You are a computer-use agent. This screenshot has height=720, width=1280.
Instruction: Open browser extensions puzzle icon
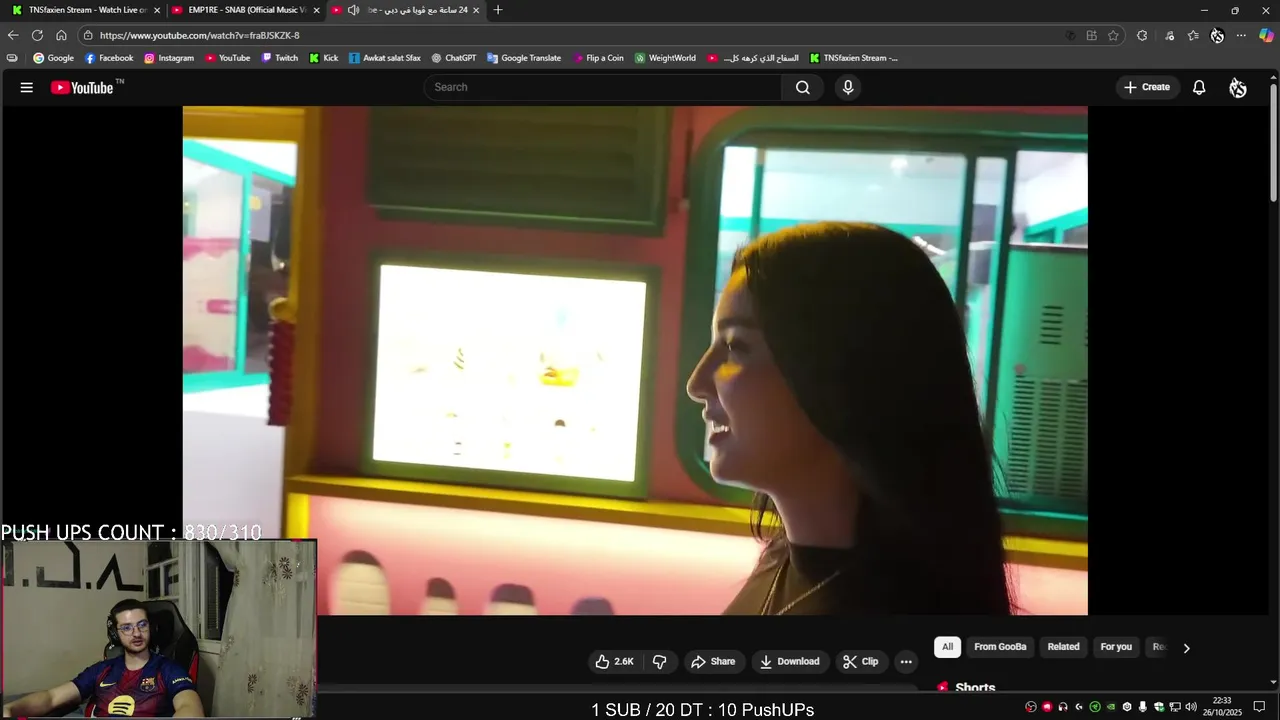[x=1142, y=35]
